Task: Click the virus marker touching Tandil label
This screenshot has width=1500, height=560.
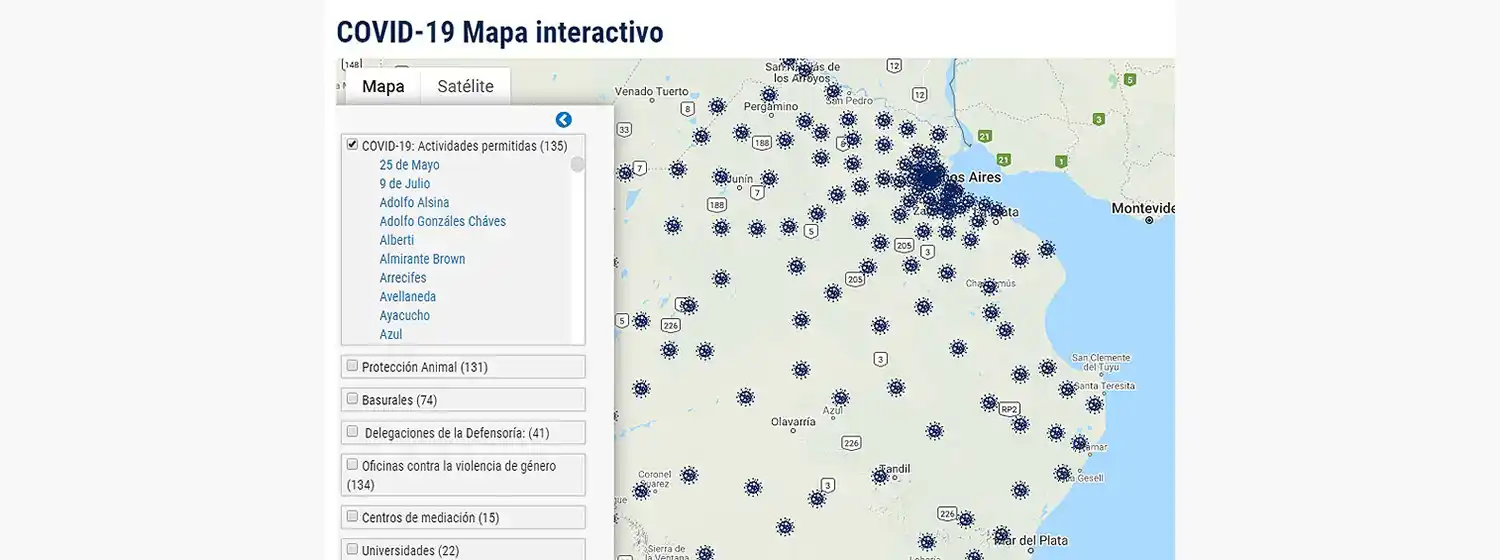Action: point(880,475)
